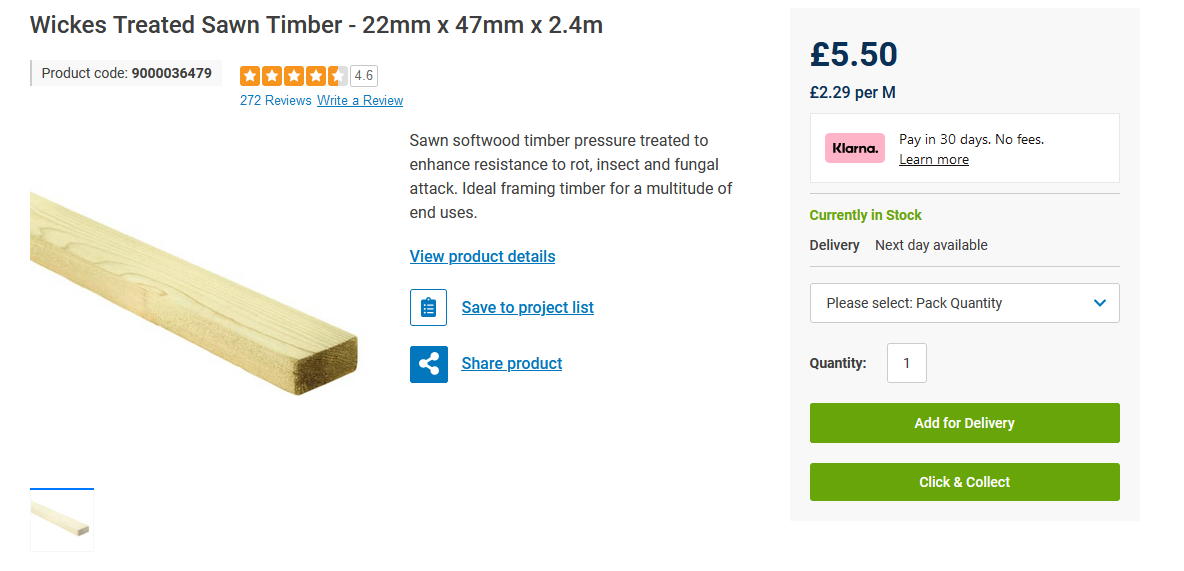
Task: Click the Write a Review link
Action: 360,100
